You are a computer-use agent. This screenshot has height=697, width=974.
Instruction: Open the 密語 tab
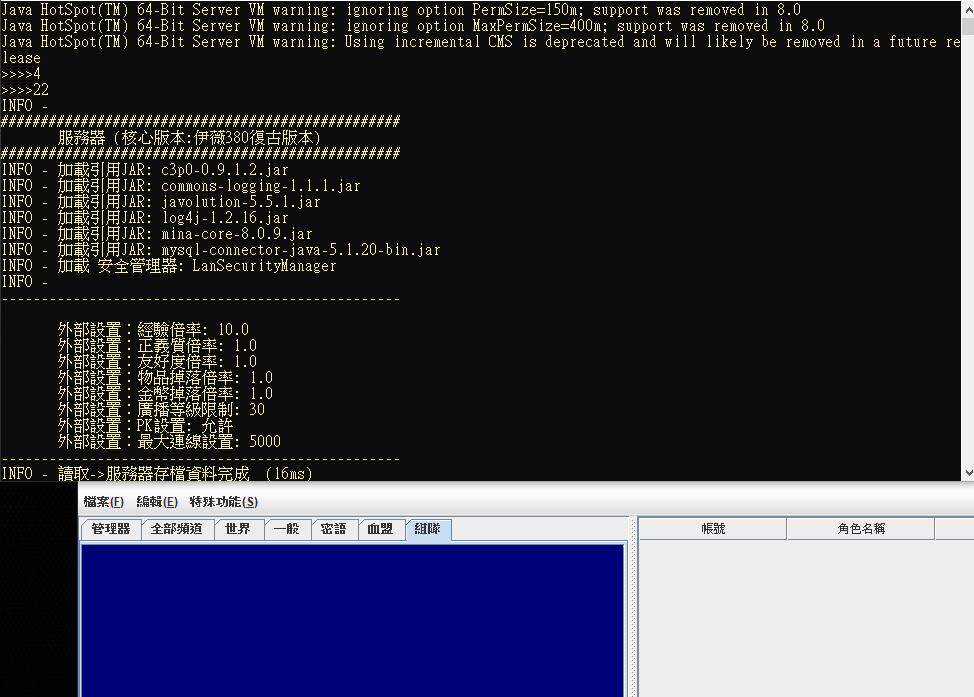tap(334, 529)
